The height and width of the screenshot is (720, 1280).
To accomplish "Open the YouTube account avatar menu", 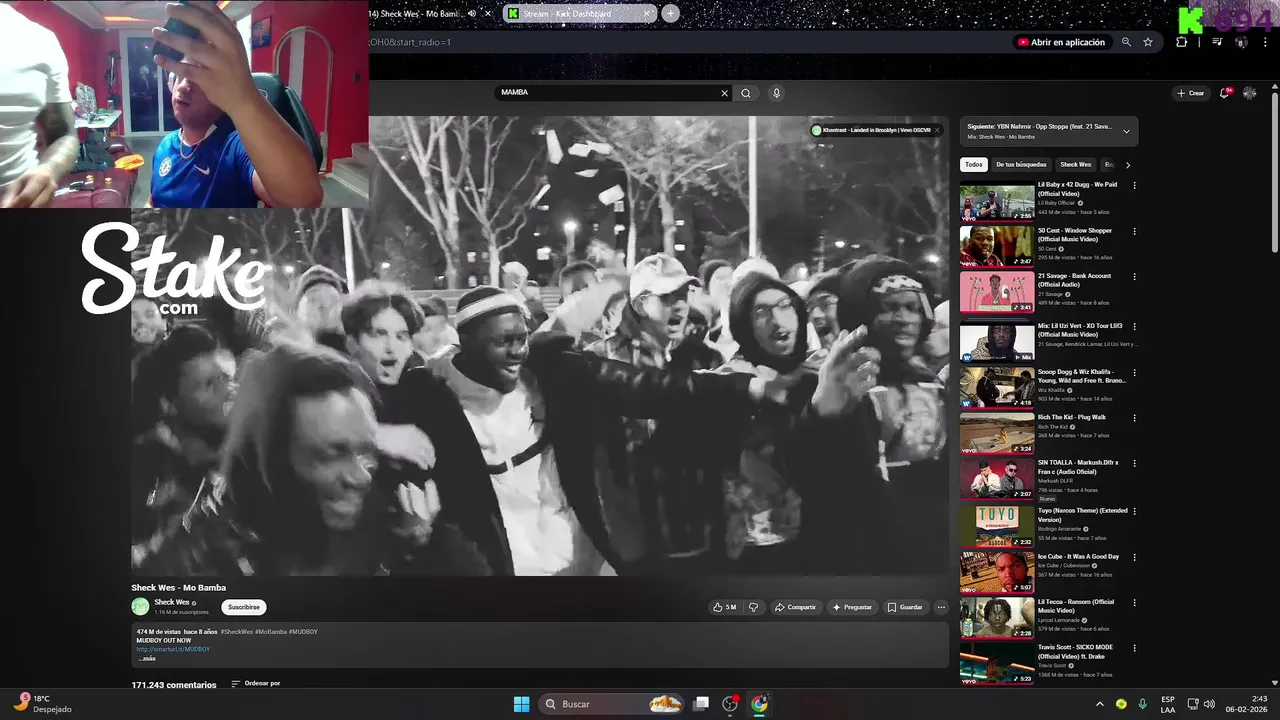I will (1250, 93).
